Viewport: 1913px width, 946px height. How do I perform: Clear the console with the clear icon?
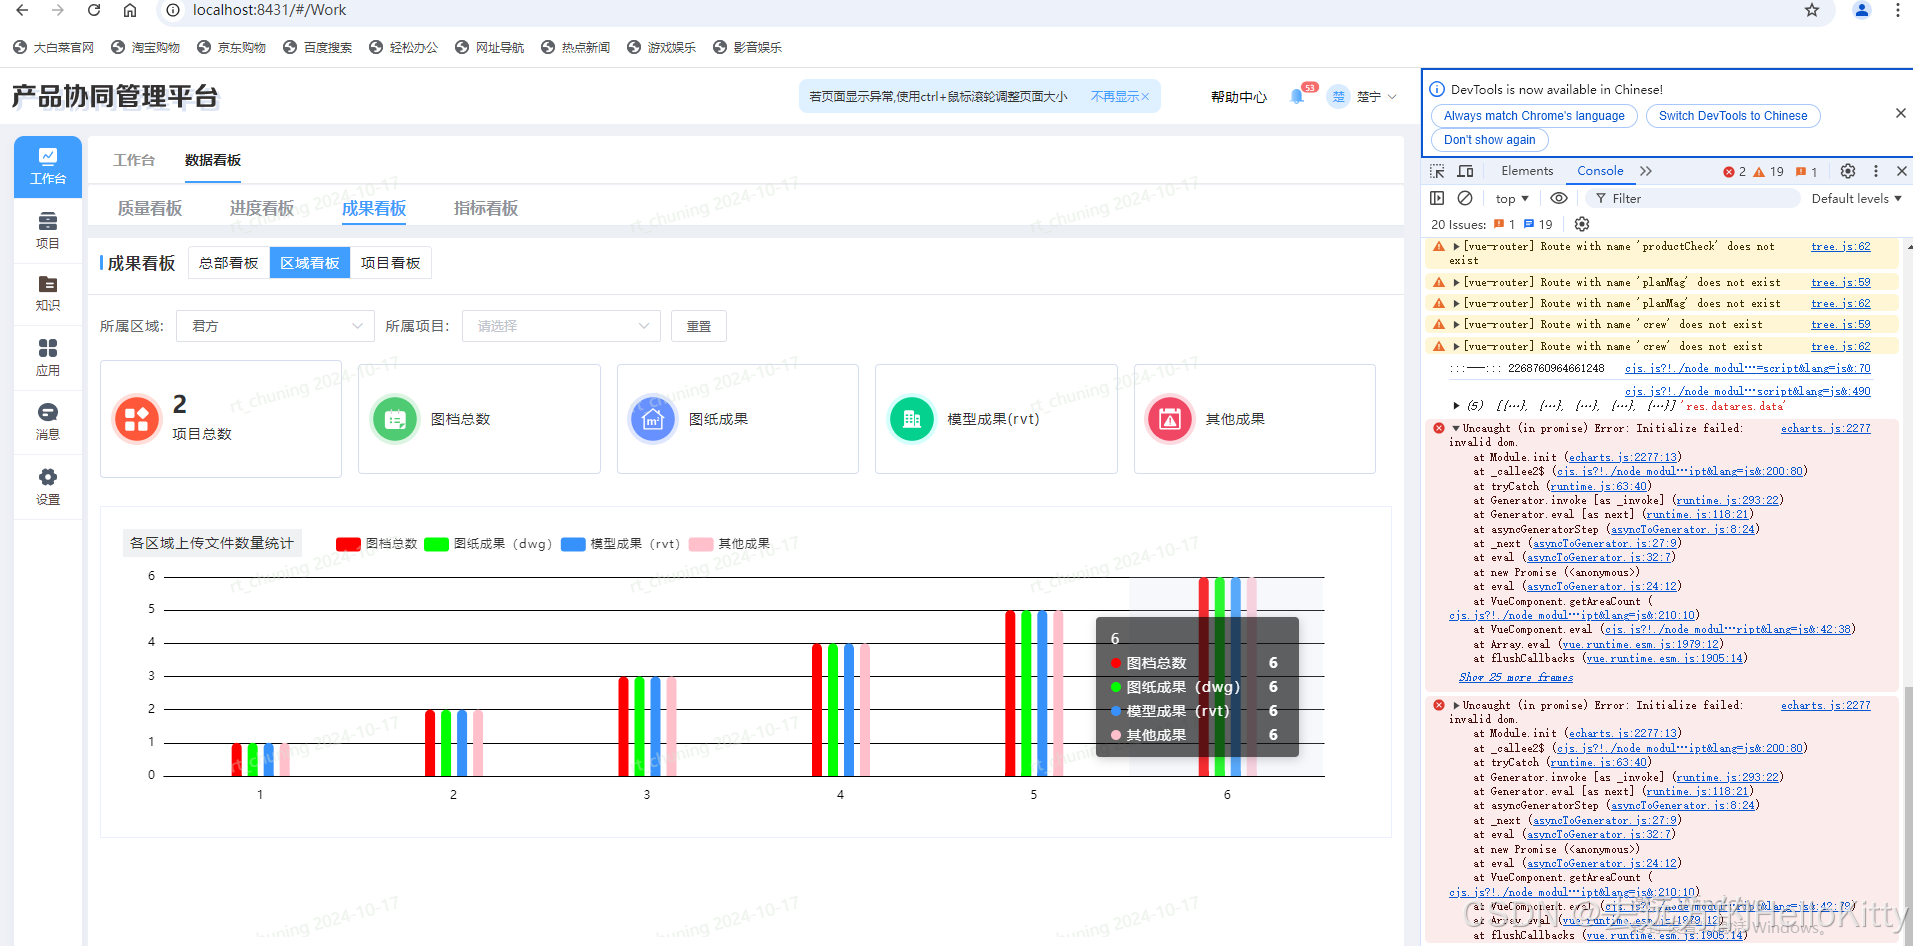pos(1465,198)
